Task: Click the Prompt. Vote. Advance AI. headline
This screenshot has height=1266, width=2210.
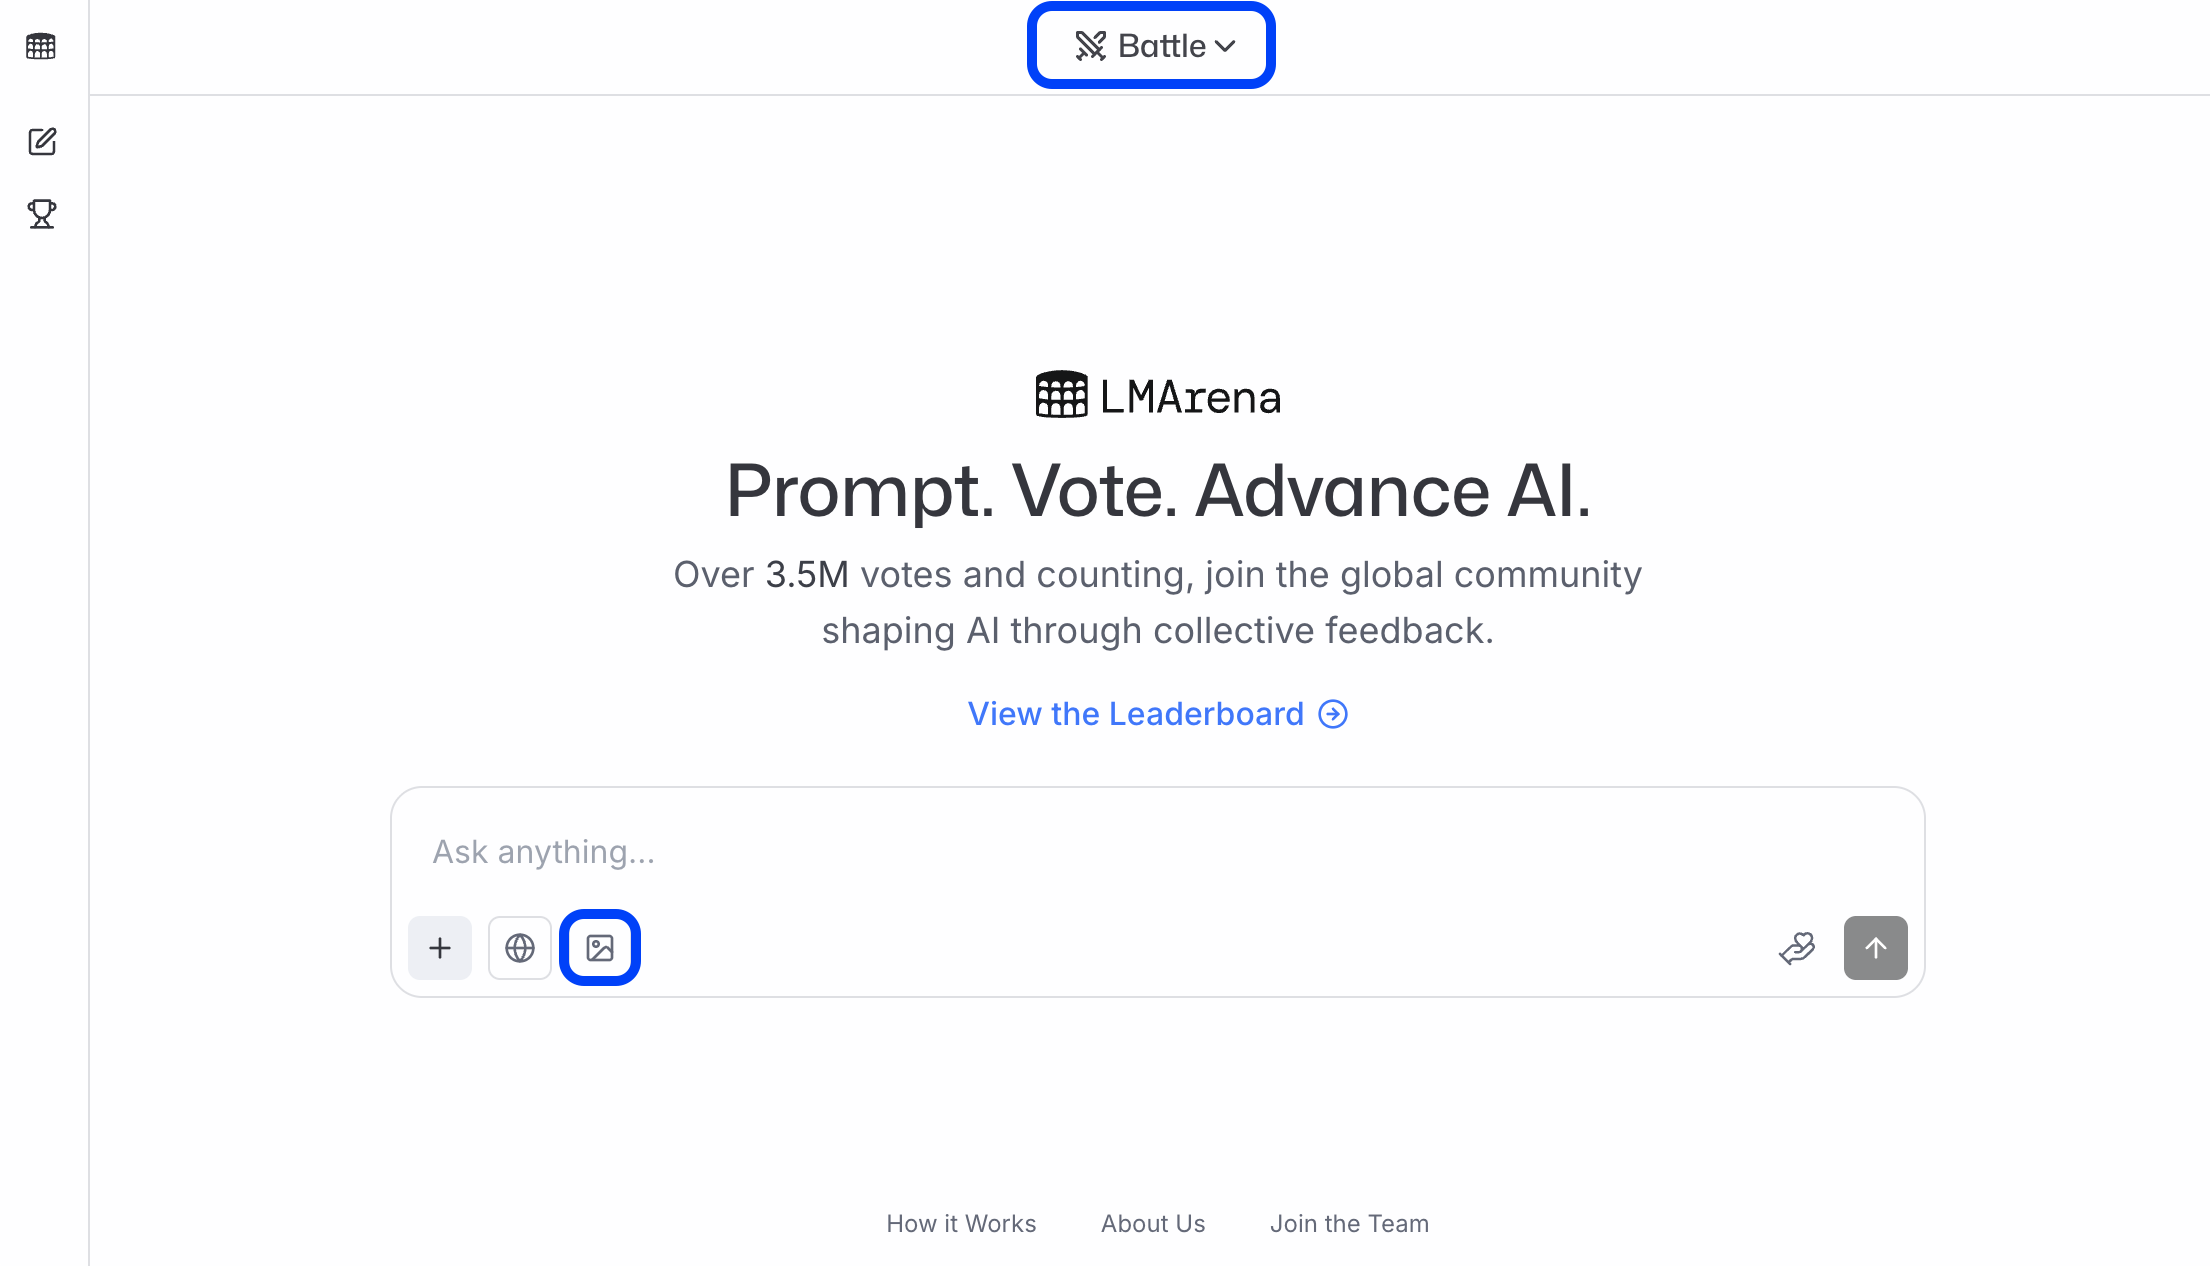Action: pos(1158,491)
